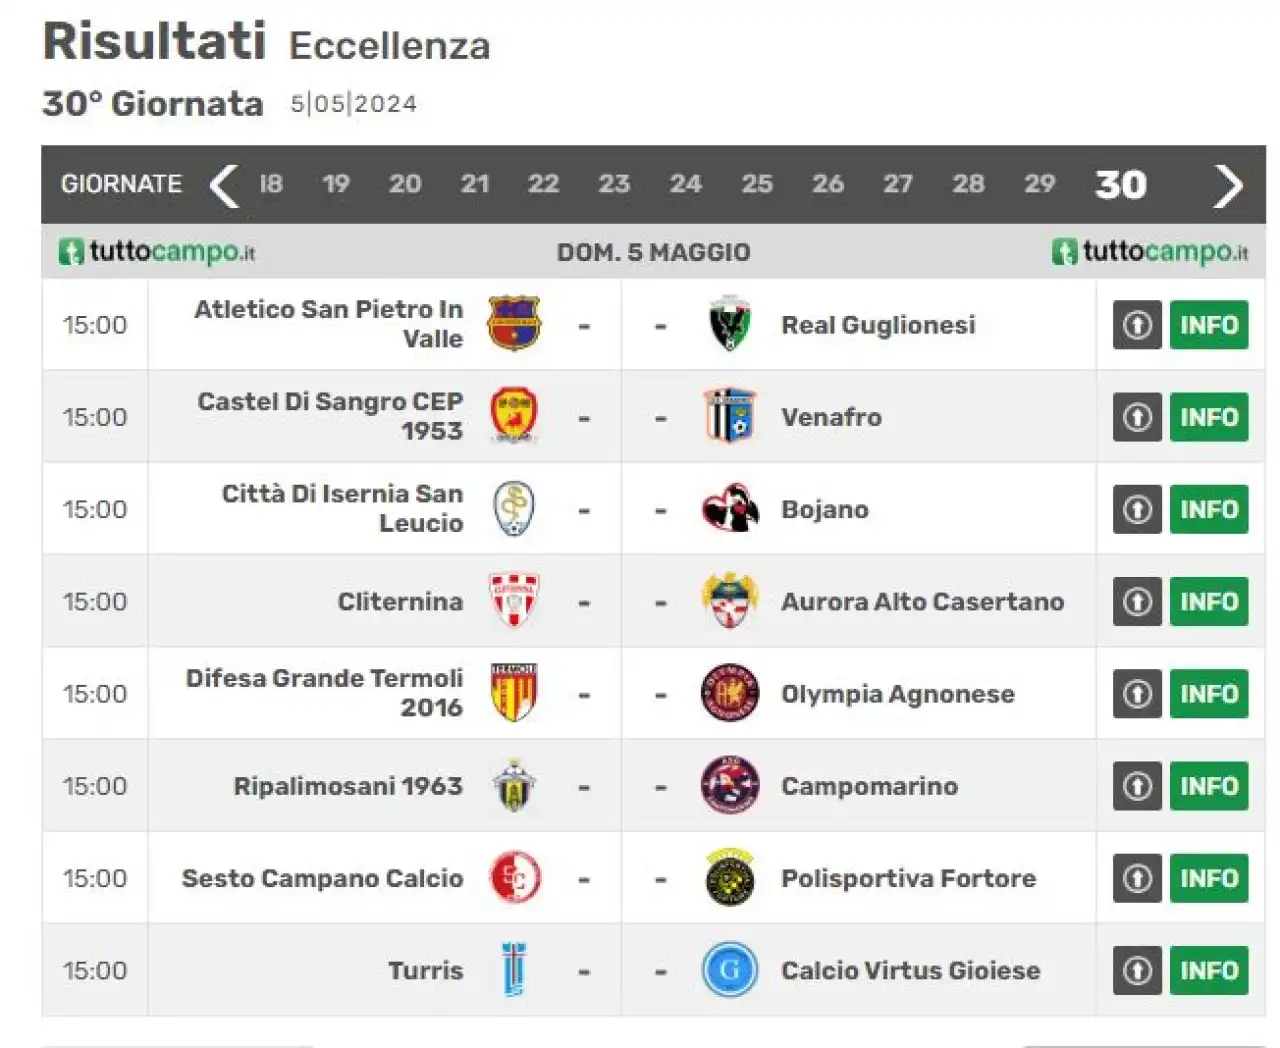The width and height of the screenshot is (1280, 1048).
Task: Click the Sesto Campano Calcio crest
Action: [x=515, y=877]
